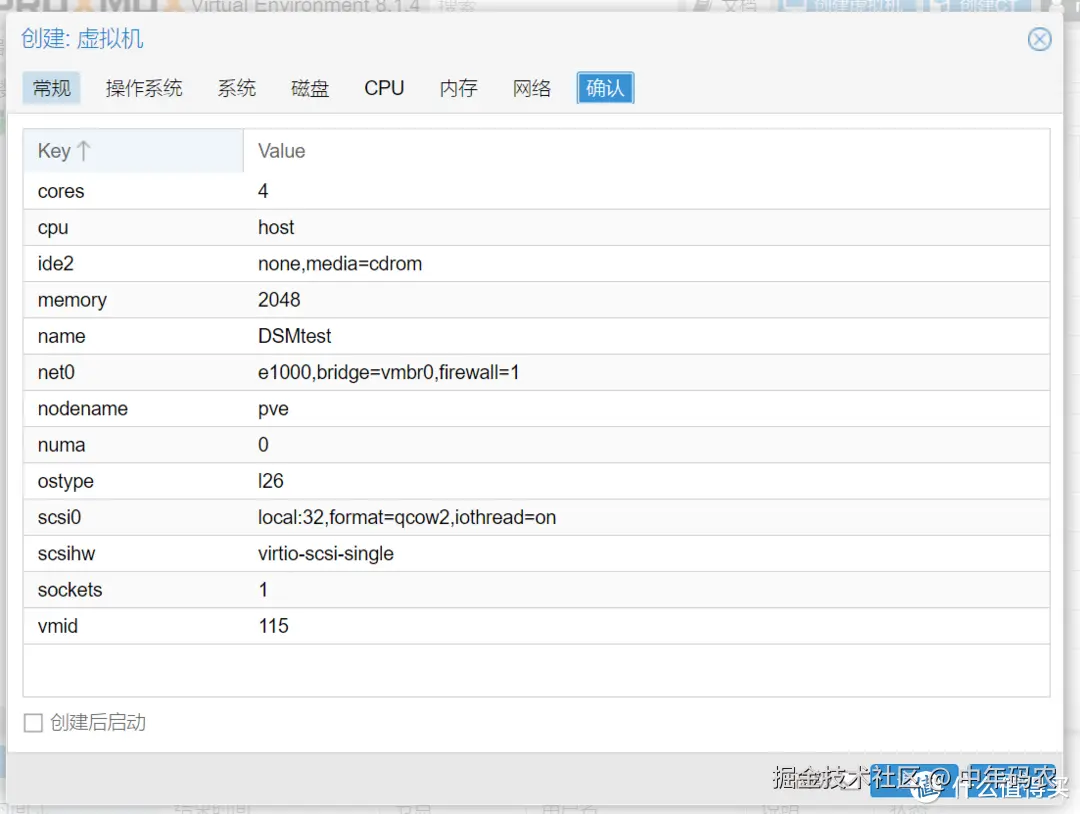
Task: Open the 网络 tab
Action: (x=532, y=88)
